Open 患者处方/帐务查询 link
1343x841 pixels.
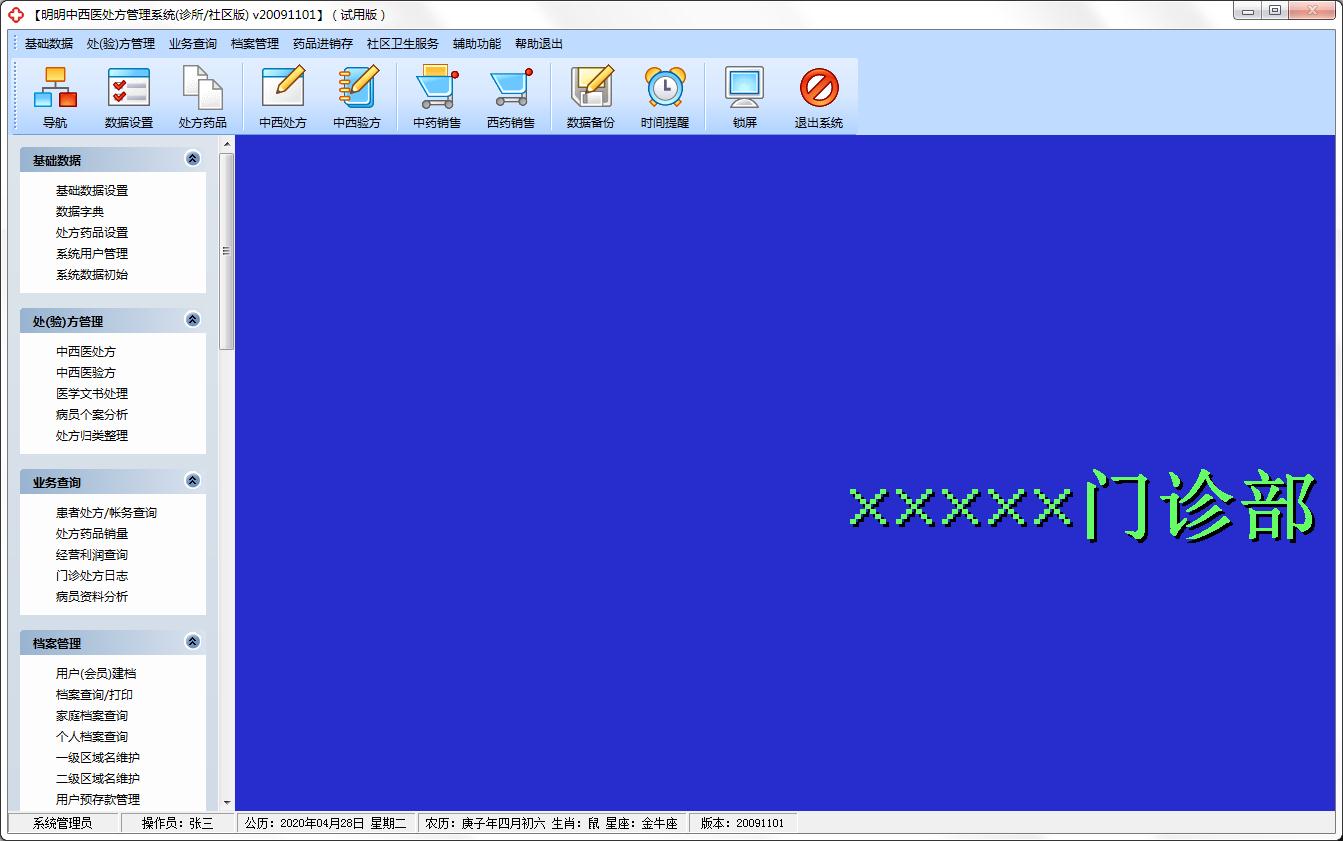[106, 513]
